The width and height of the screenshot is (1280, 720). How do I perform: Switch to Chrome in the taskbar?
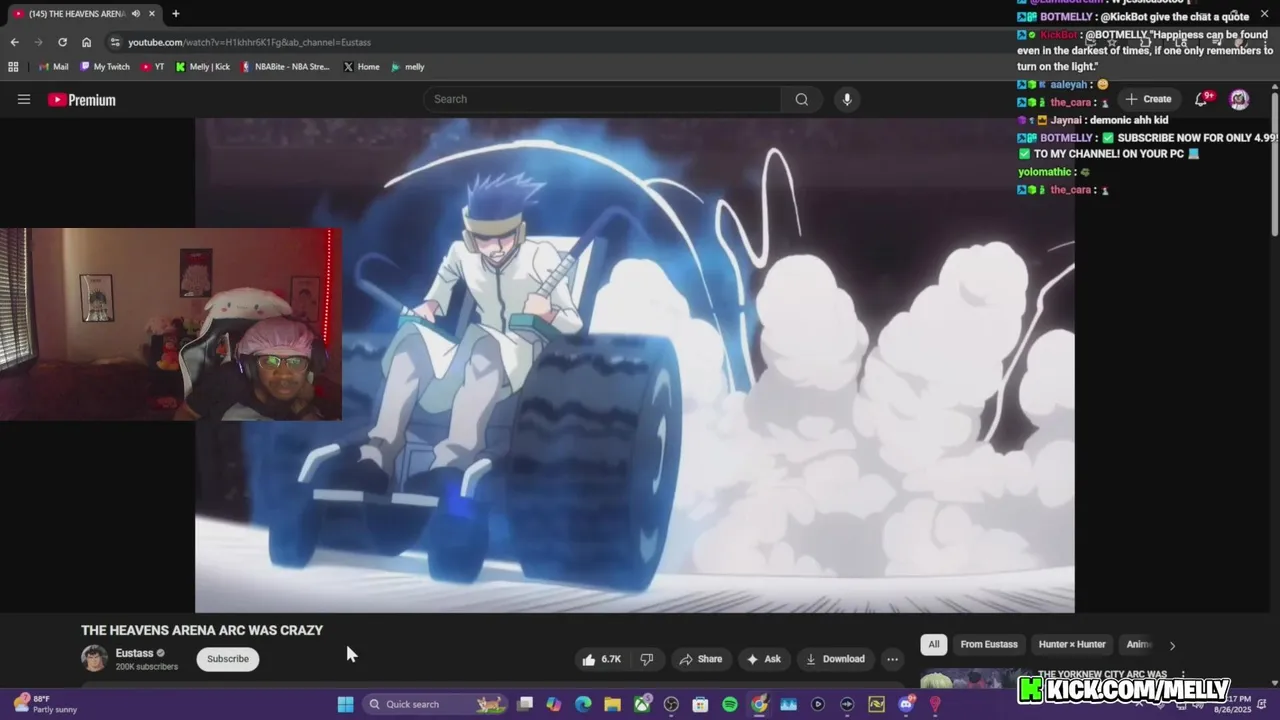pyautogui.click(x=759, y=704)
